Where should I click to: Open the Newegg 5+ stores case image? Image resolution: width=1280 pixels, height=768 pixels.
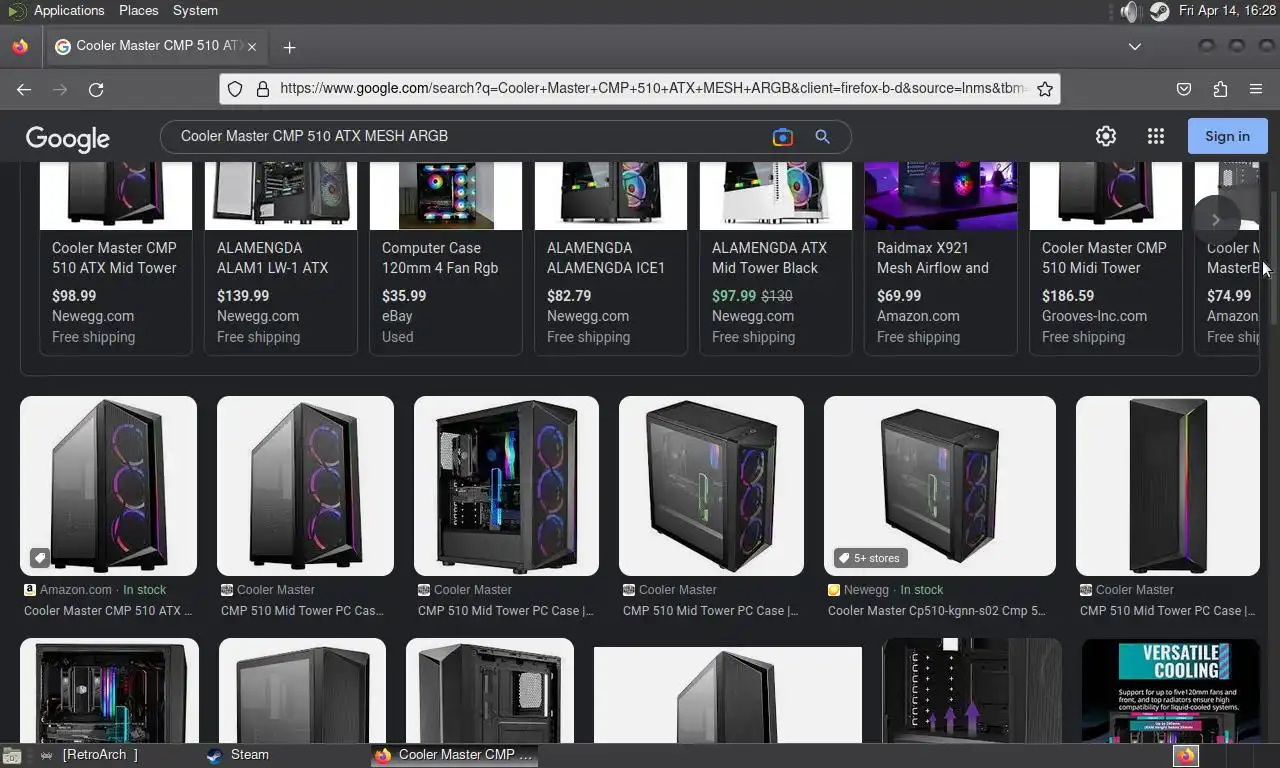tap(939, 486)
